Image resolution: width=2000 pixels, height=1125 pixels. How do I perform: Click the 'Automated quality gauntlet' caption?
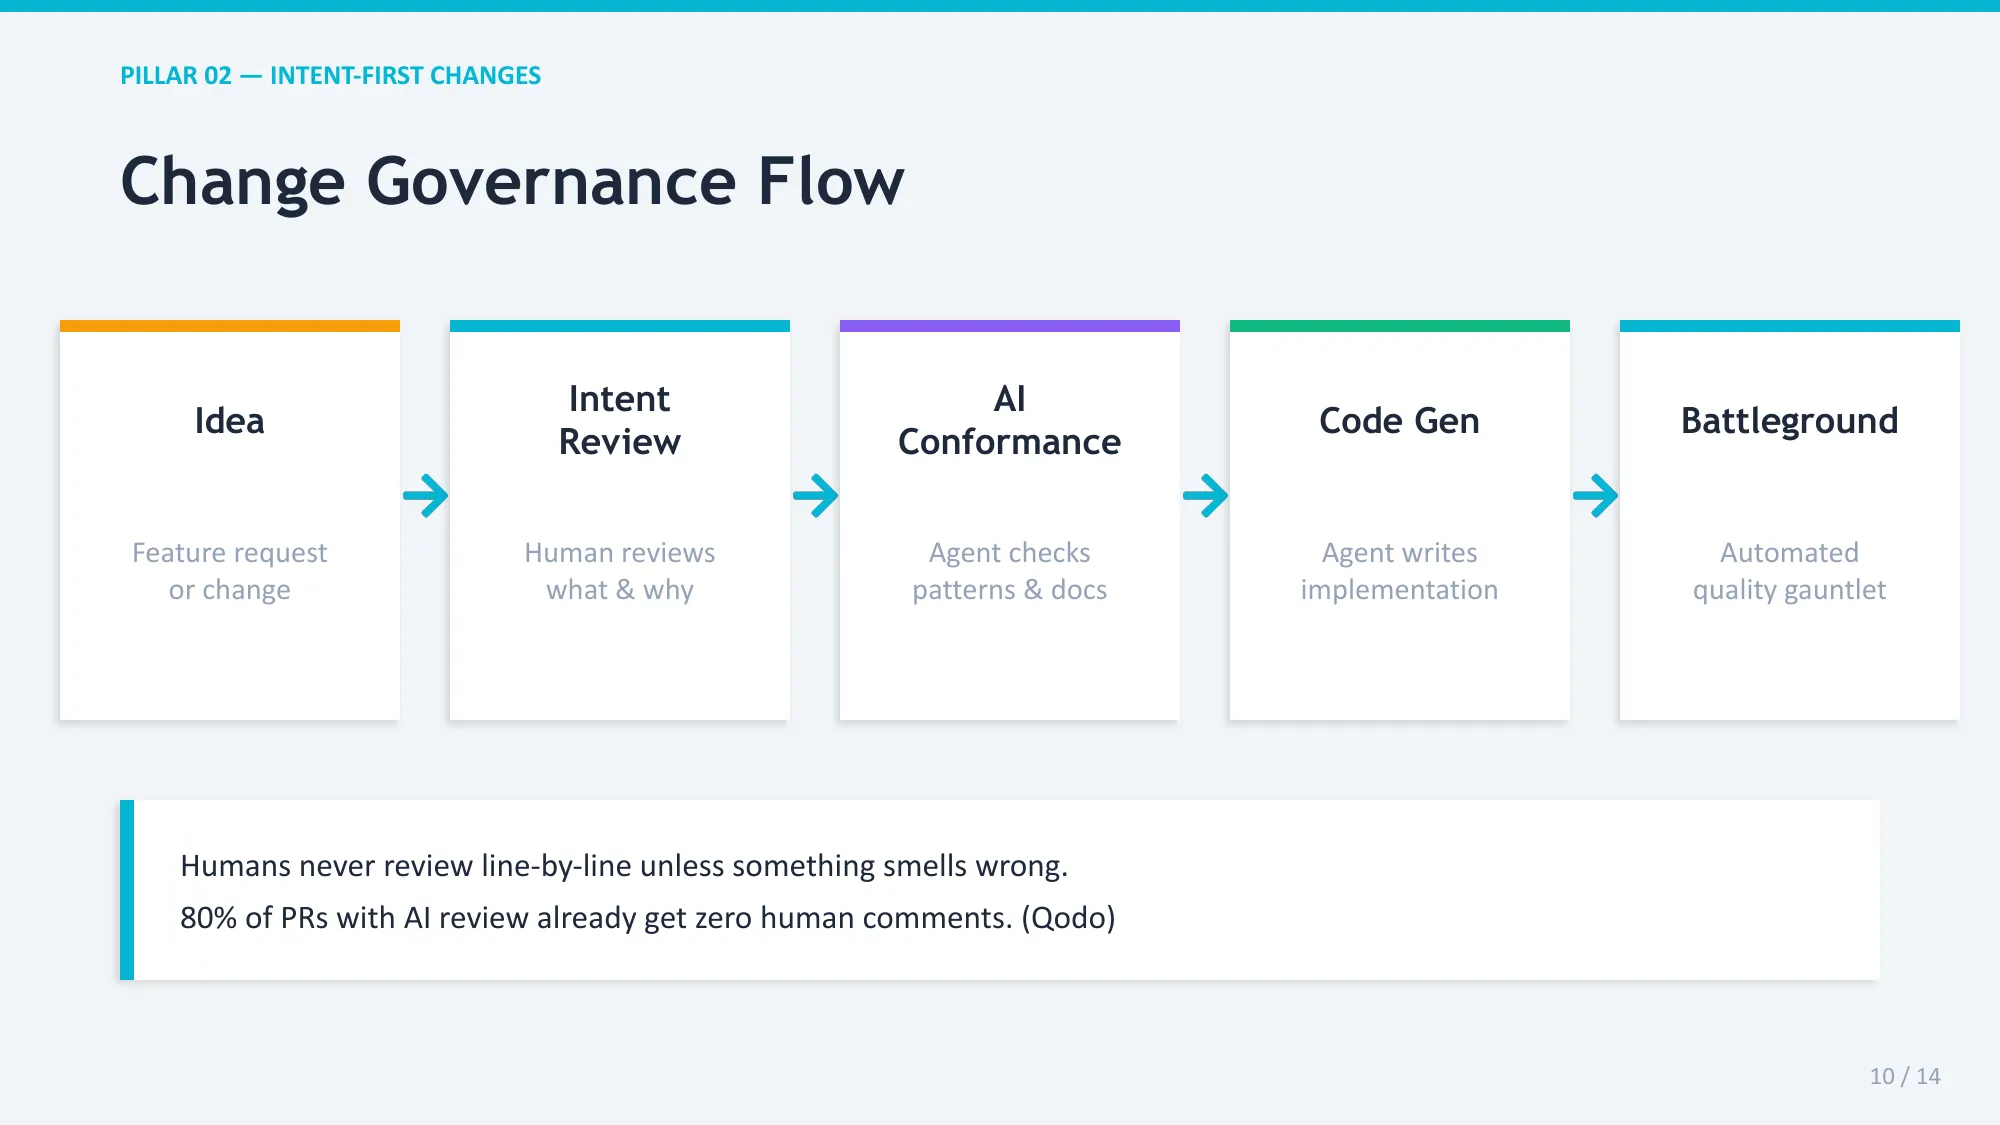1789,571
